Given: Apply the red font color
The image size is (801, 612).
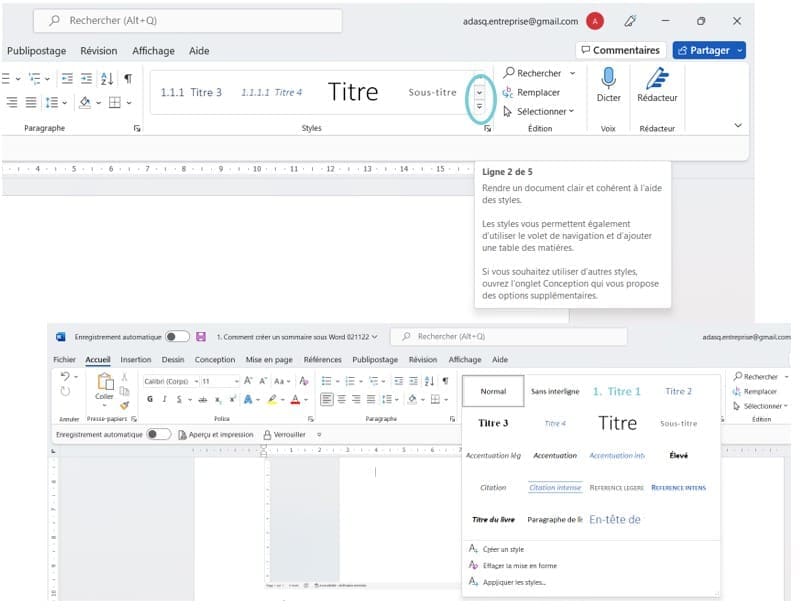Looking at the screenshot, I should 295,399.
